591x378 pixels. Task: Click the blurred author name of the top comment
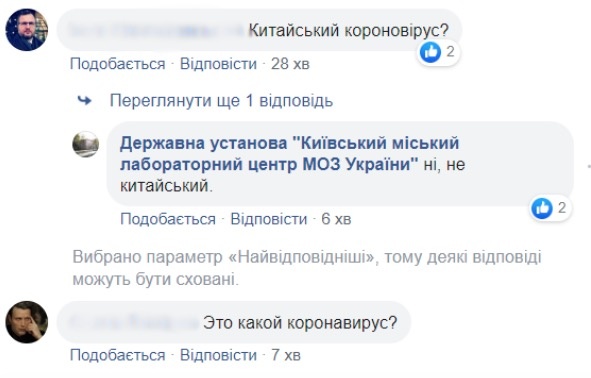coord(157,30)
